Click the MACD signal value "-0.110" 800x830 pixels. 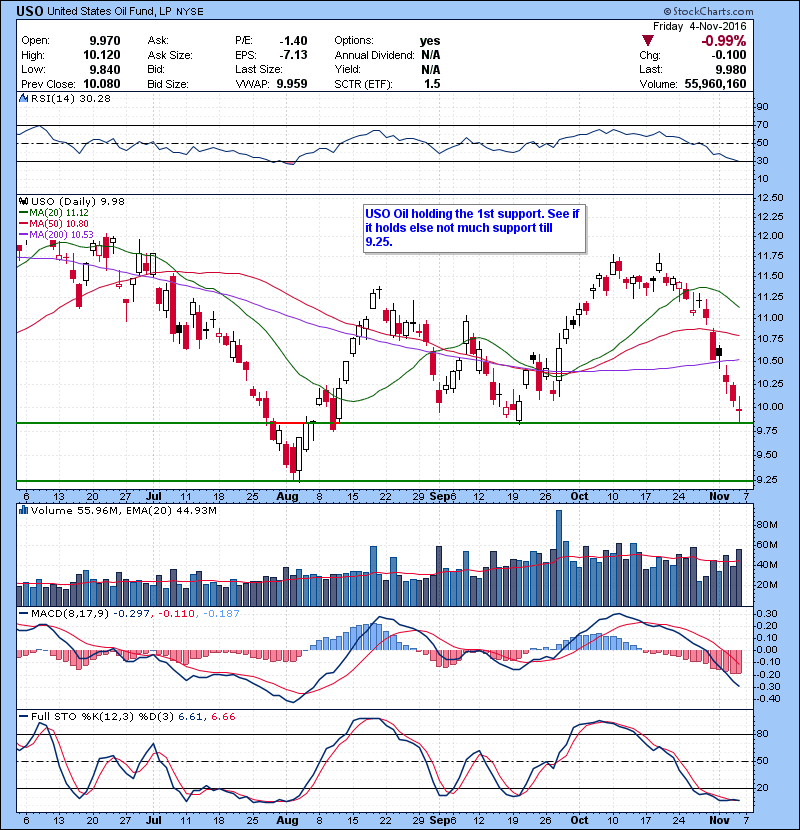(175, 614)
